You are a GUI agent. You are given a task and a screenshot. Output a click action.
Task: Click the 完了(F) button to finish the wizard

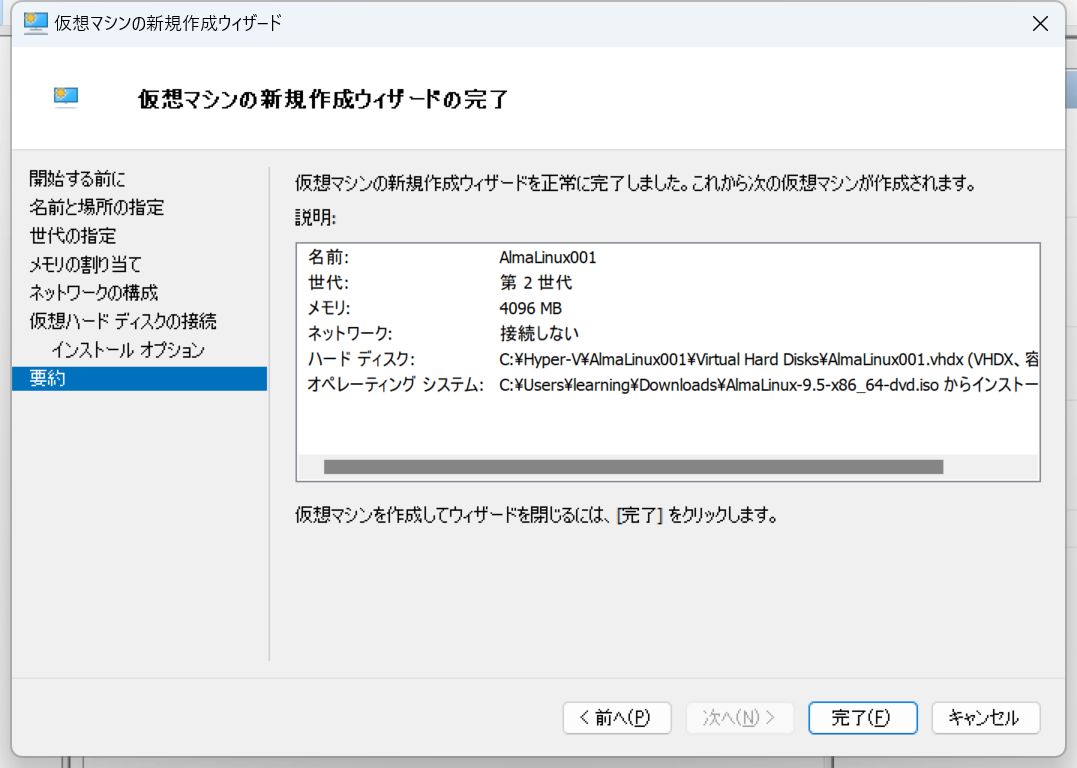(862, 718)
